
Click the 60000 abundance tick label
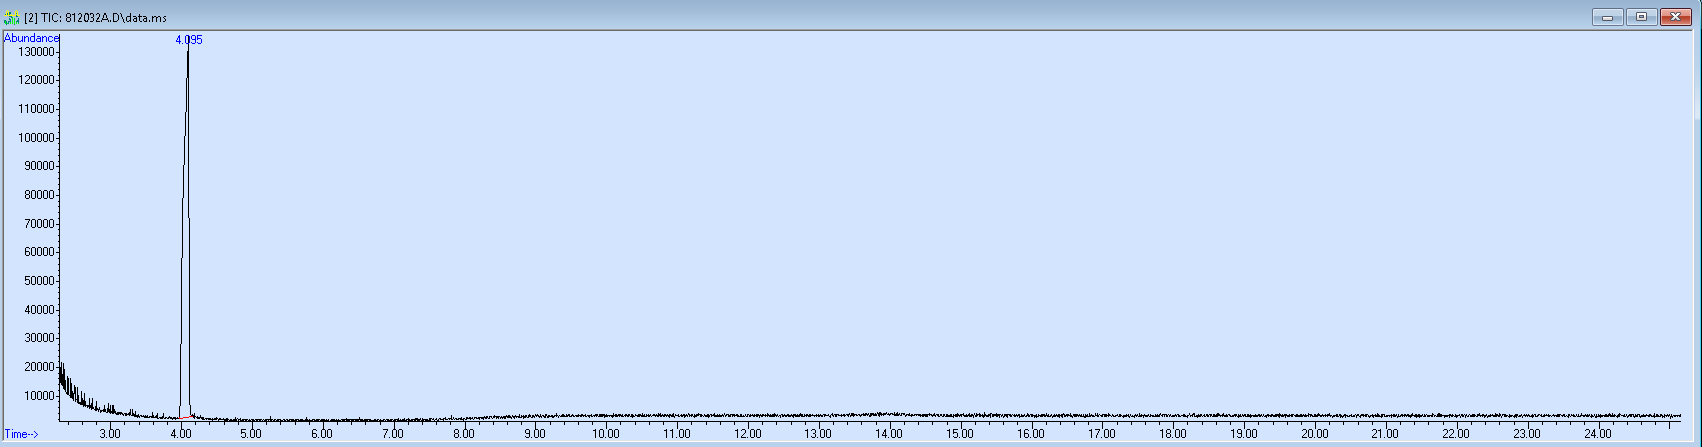click(39, 252)
